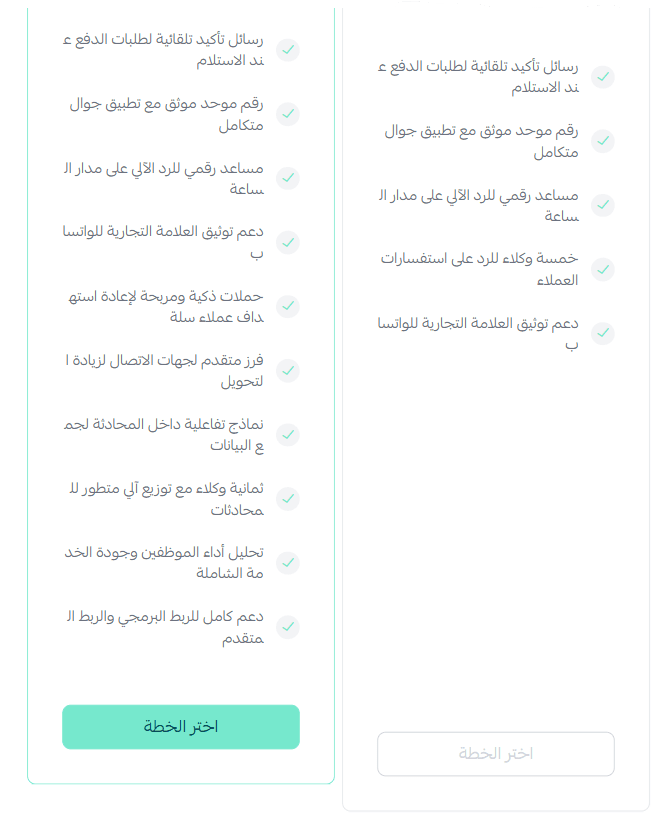Click دعم توثيق العلامة checkmark in outlined-button plan
This screenshot has width=665, height=835.
point(602,334)
